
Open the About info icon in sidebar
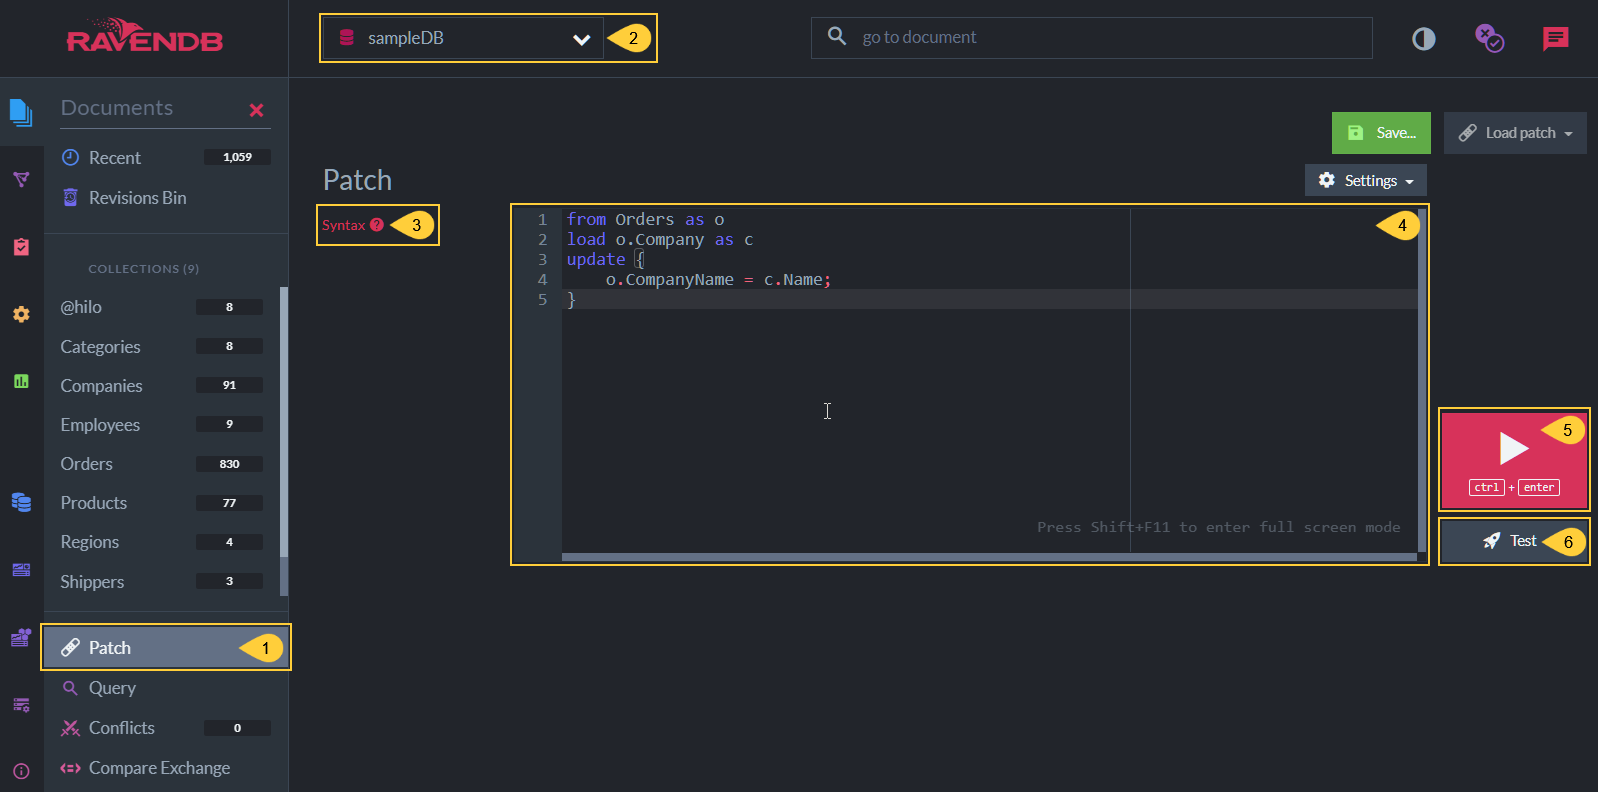pos(21,771)
